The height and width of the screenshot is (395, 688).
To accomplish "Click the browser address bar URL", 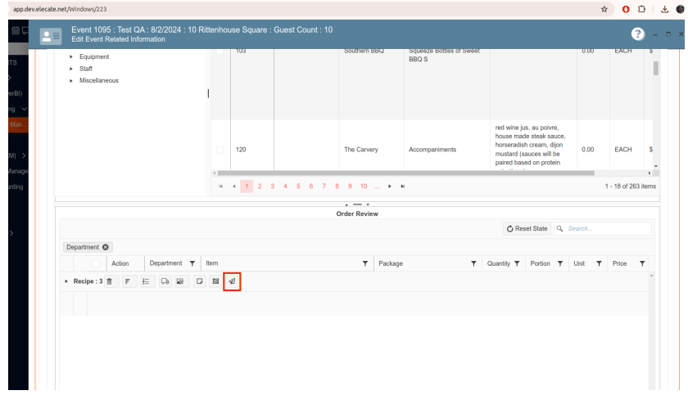I will (60, 9).
